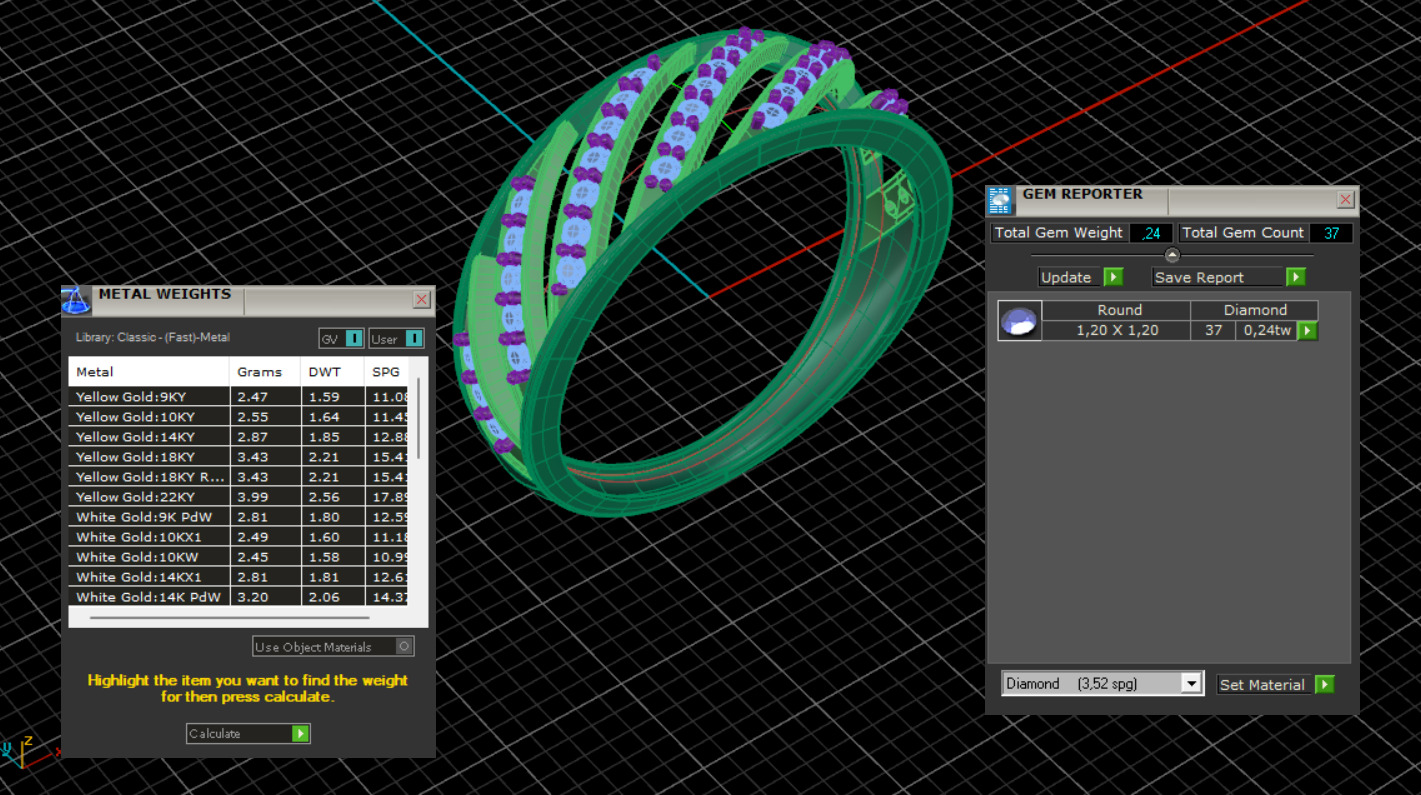The width and height of the screenshot is (1421, 795).
Task: Select the Yellow Gold:9KY row
Action: point(238,397)
